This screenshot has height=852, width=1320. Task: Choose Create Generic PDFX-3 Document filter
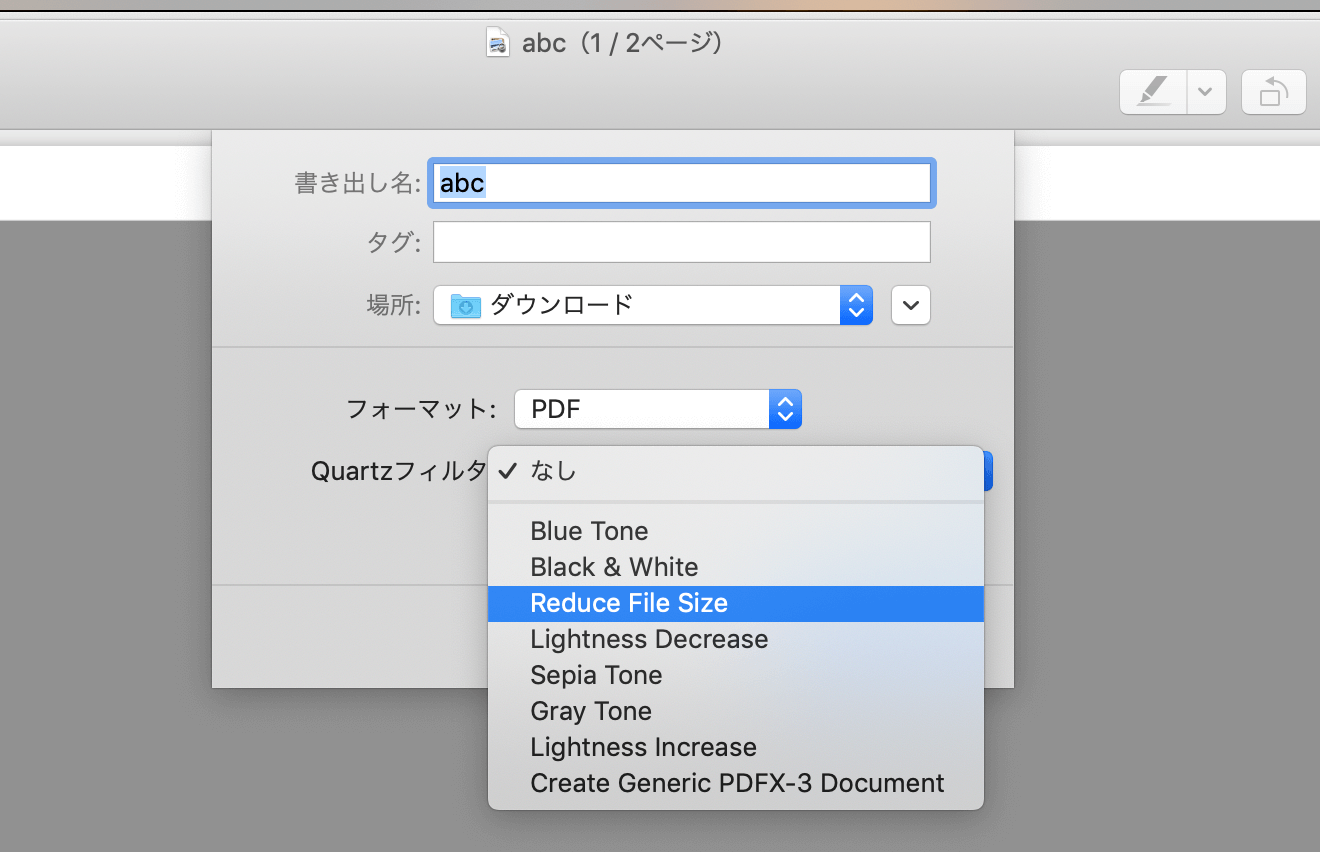[x=736, y=783]
